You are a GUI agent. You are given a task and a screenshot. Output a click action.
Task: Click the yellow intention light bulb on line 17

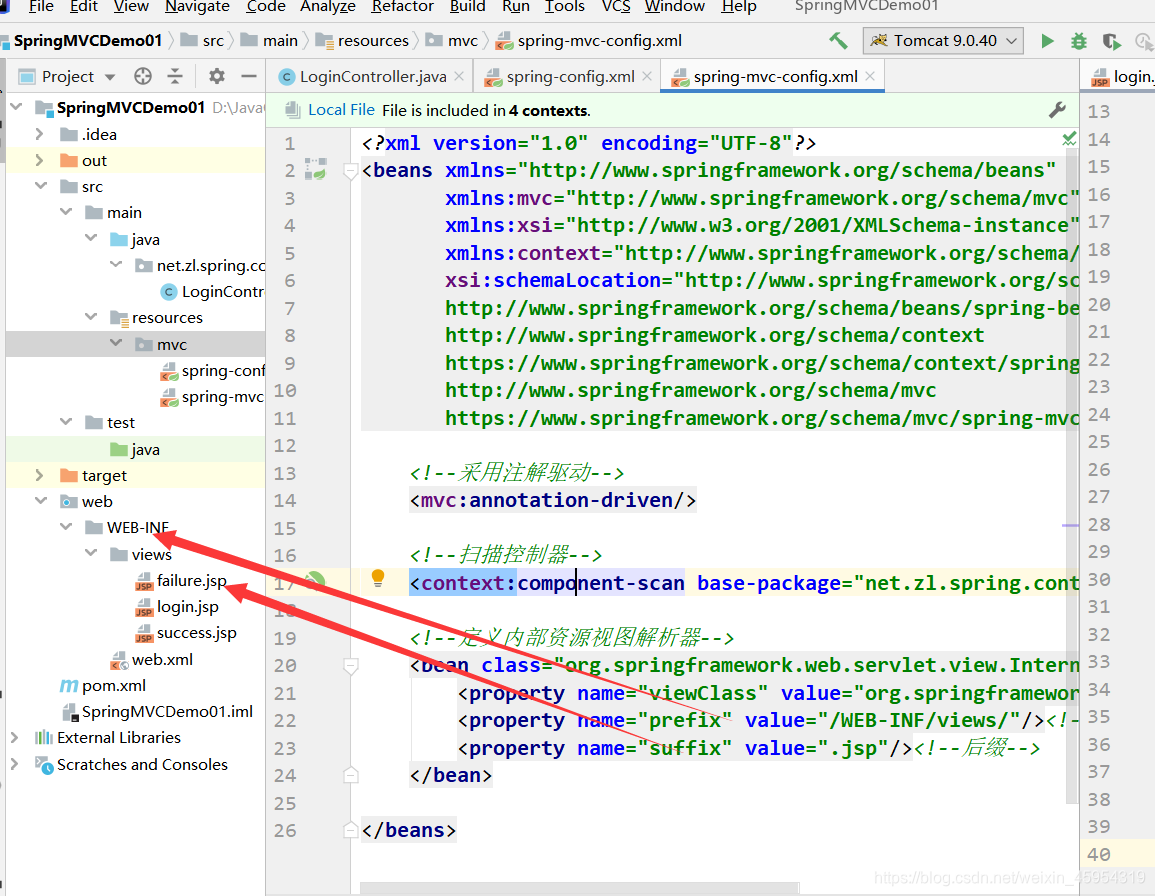point(378,578)
